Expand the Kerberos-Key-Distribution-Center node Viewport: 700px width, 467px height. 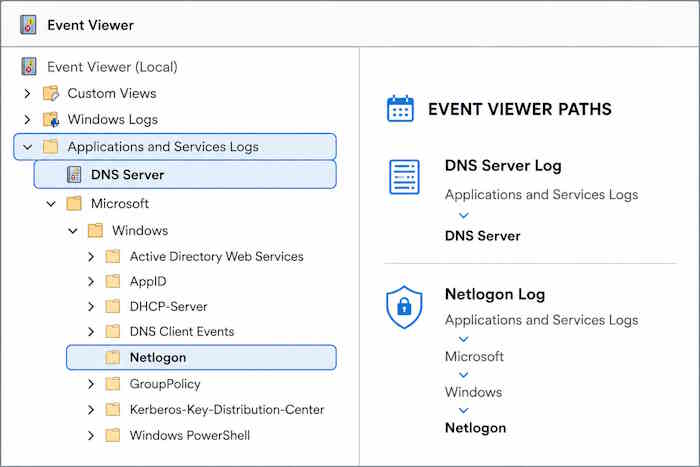tap(91, 409)
